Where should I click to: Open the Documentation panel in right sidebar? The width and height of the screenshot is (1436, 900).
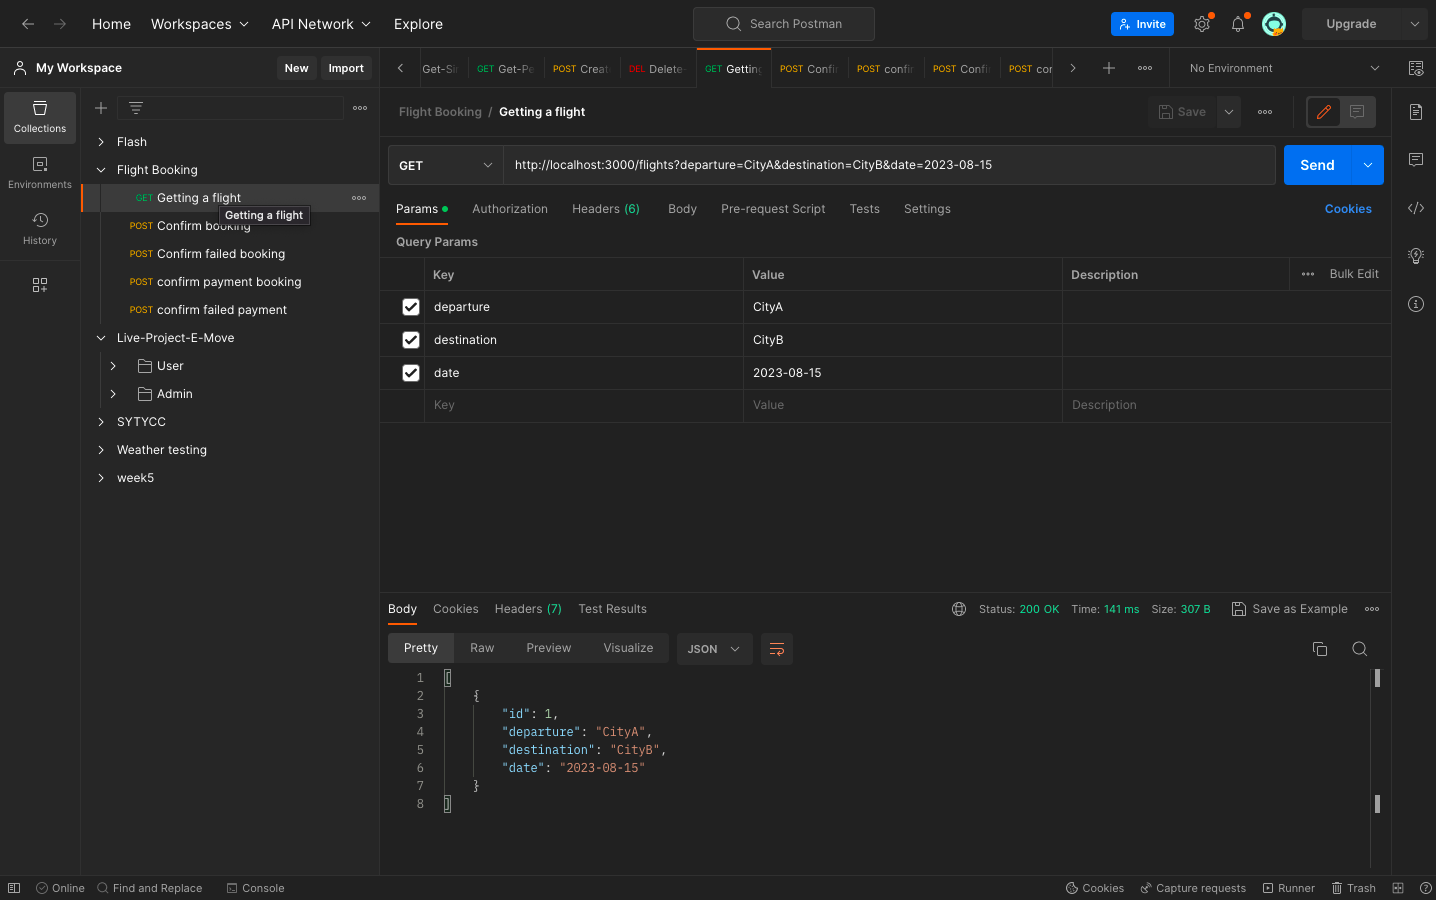[x=1415, y=112]
